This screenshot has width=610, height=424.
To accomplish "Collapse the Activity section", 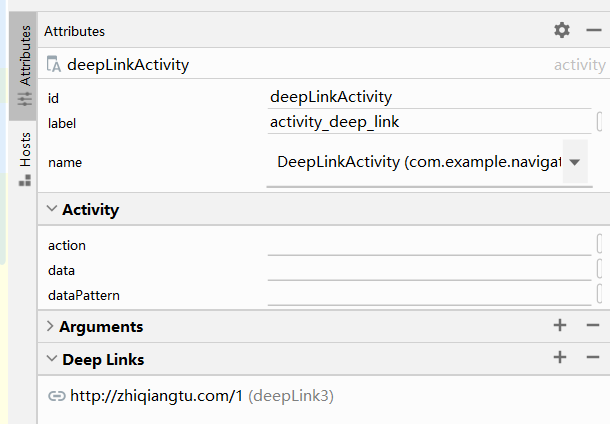I will (52, 210).
